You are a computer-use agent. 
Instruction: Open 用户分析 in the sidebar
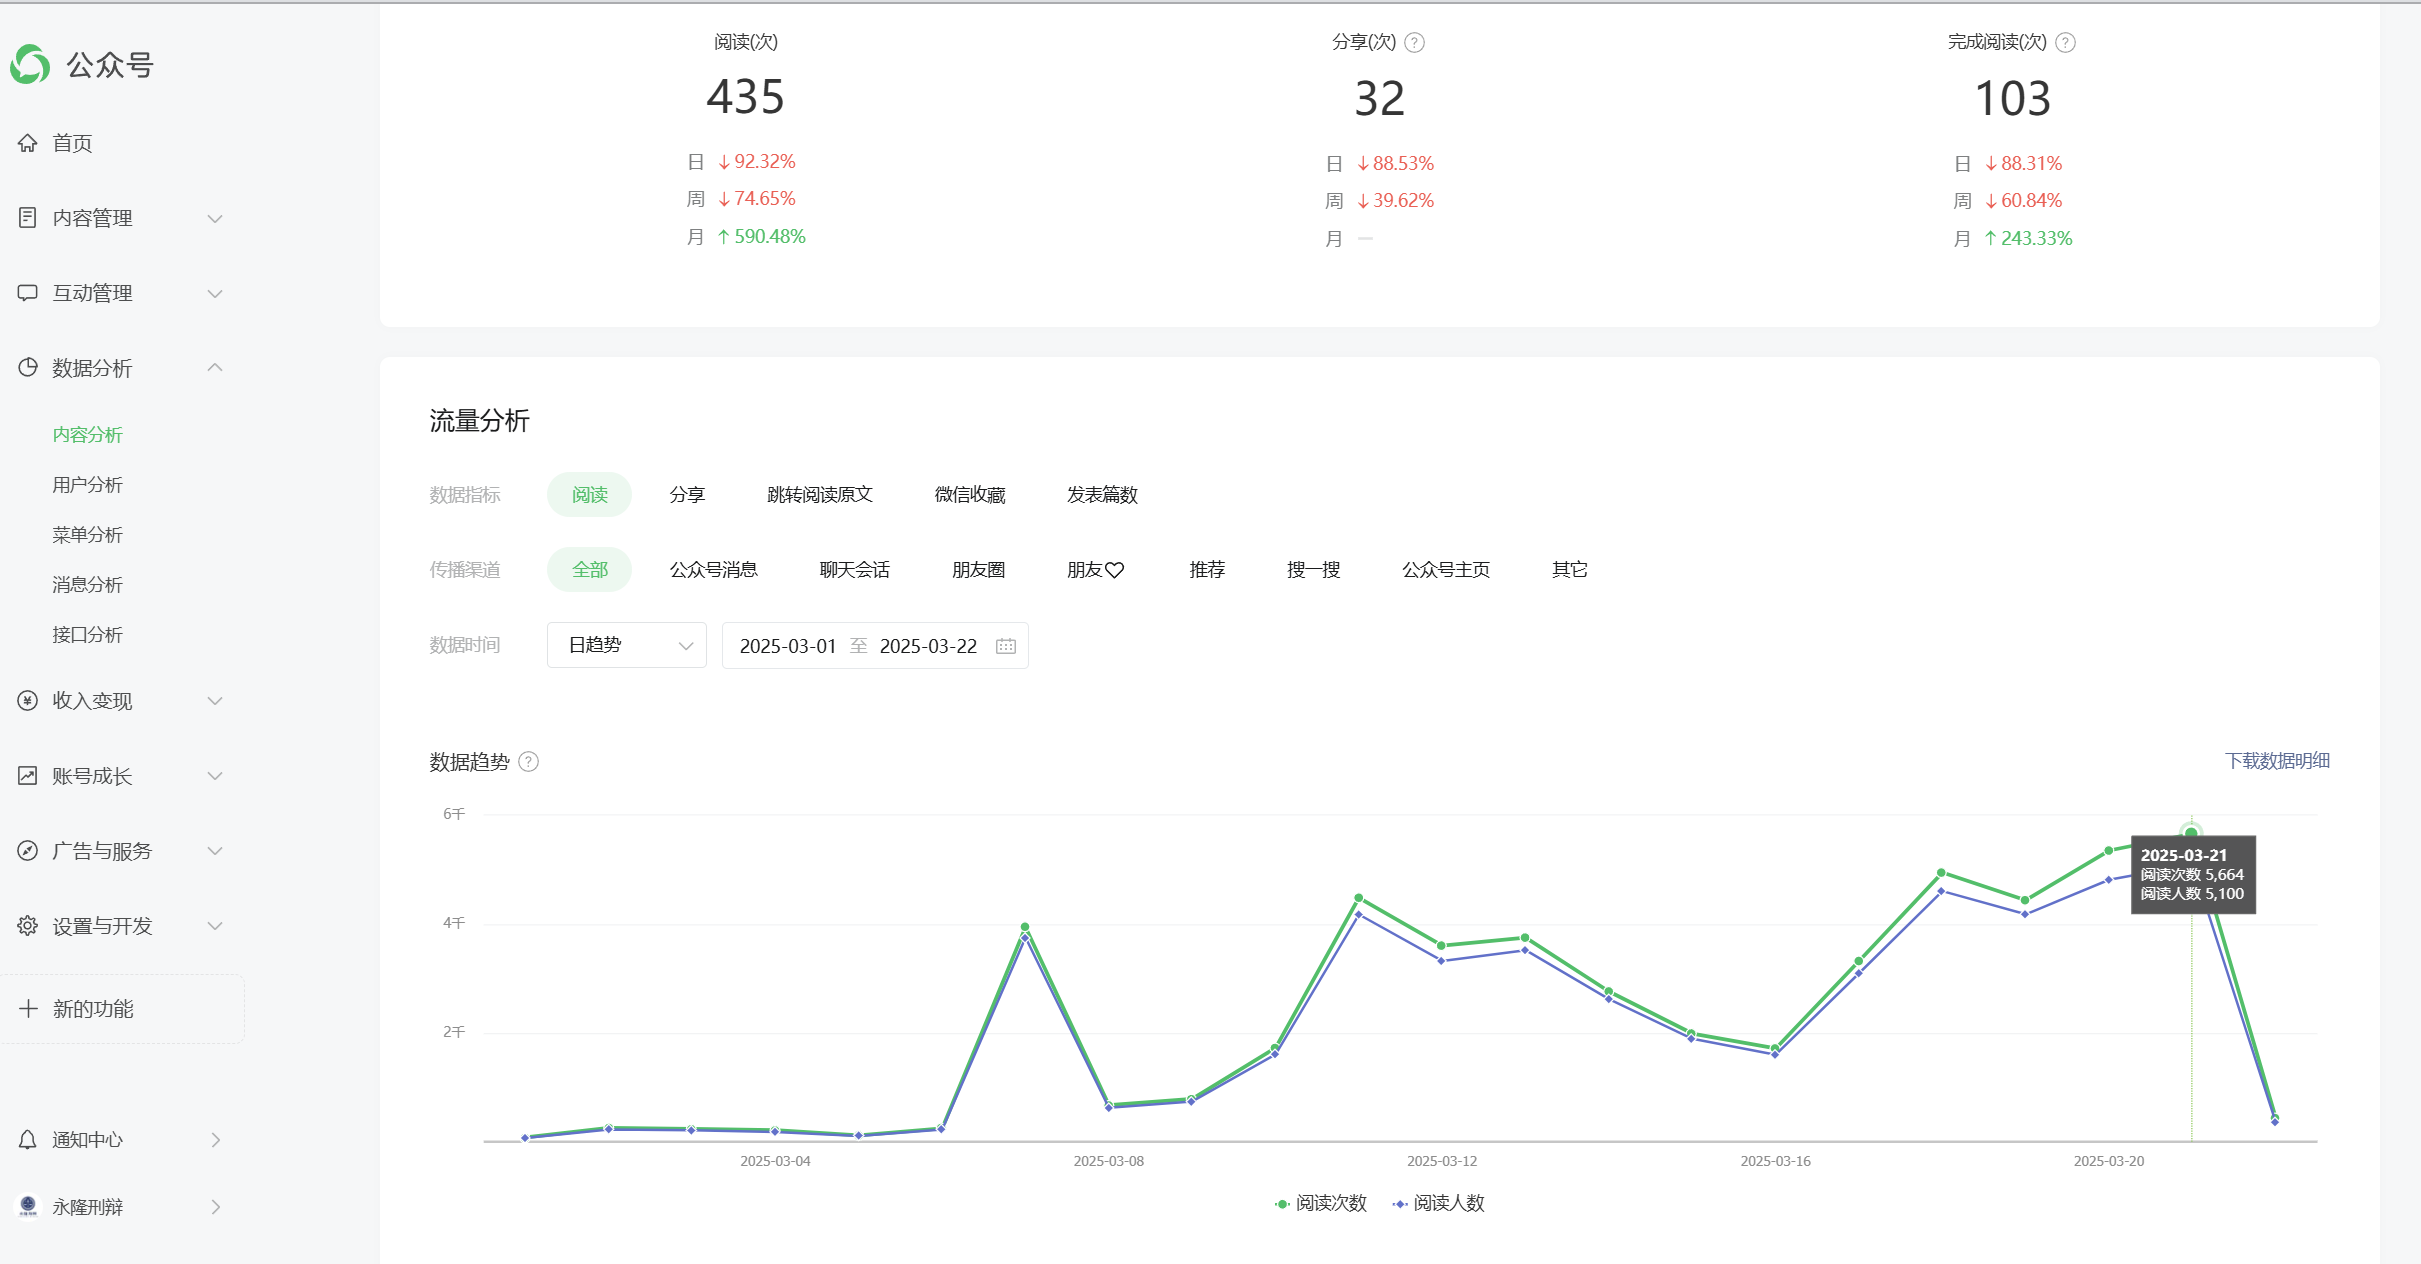click(88, 485)
